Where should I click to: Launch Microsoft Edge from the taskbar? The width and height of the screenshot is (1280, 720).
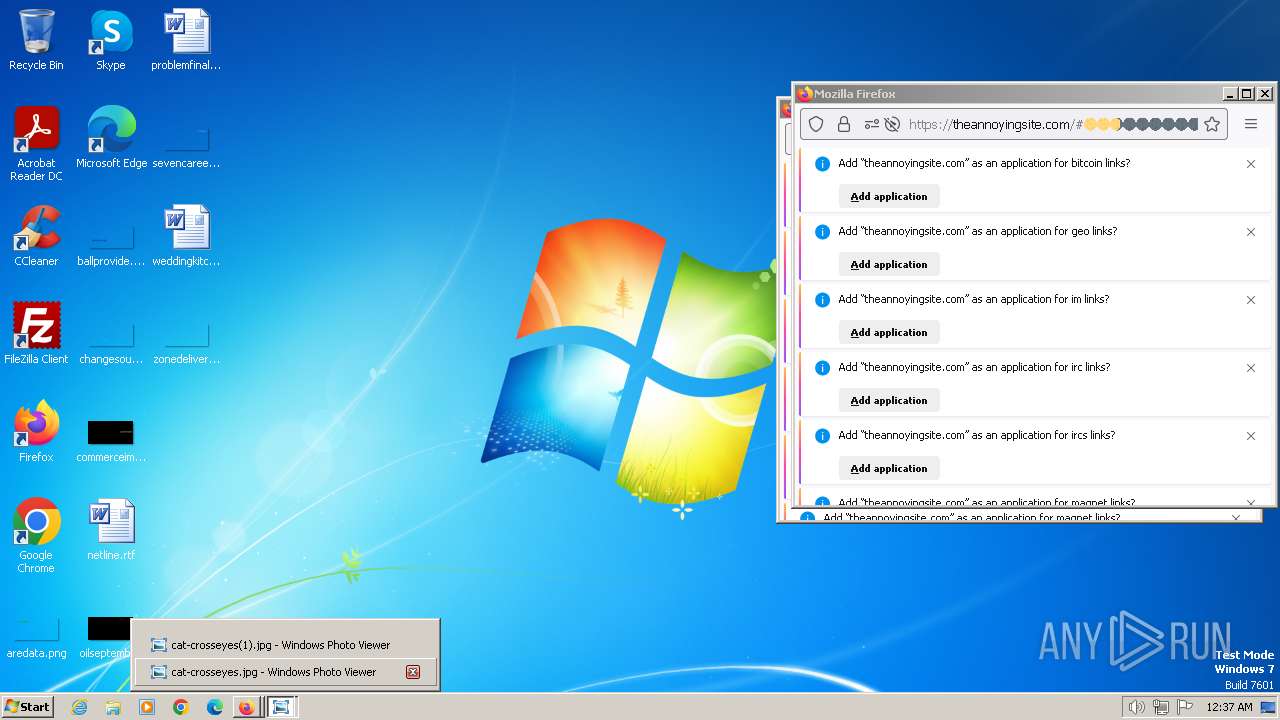[x=214, y=707]
